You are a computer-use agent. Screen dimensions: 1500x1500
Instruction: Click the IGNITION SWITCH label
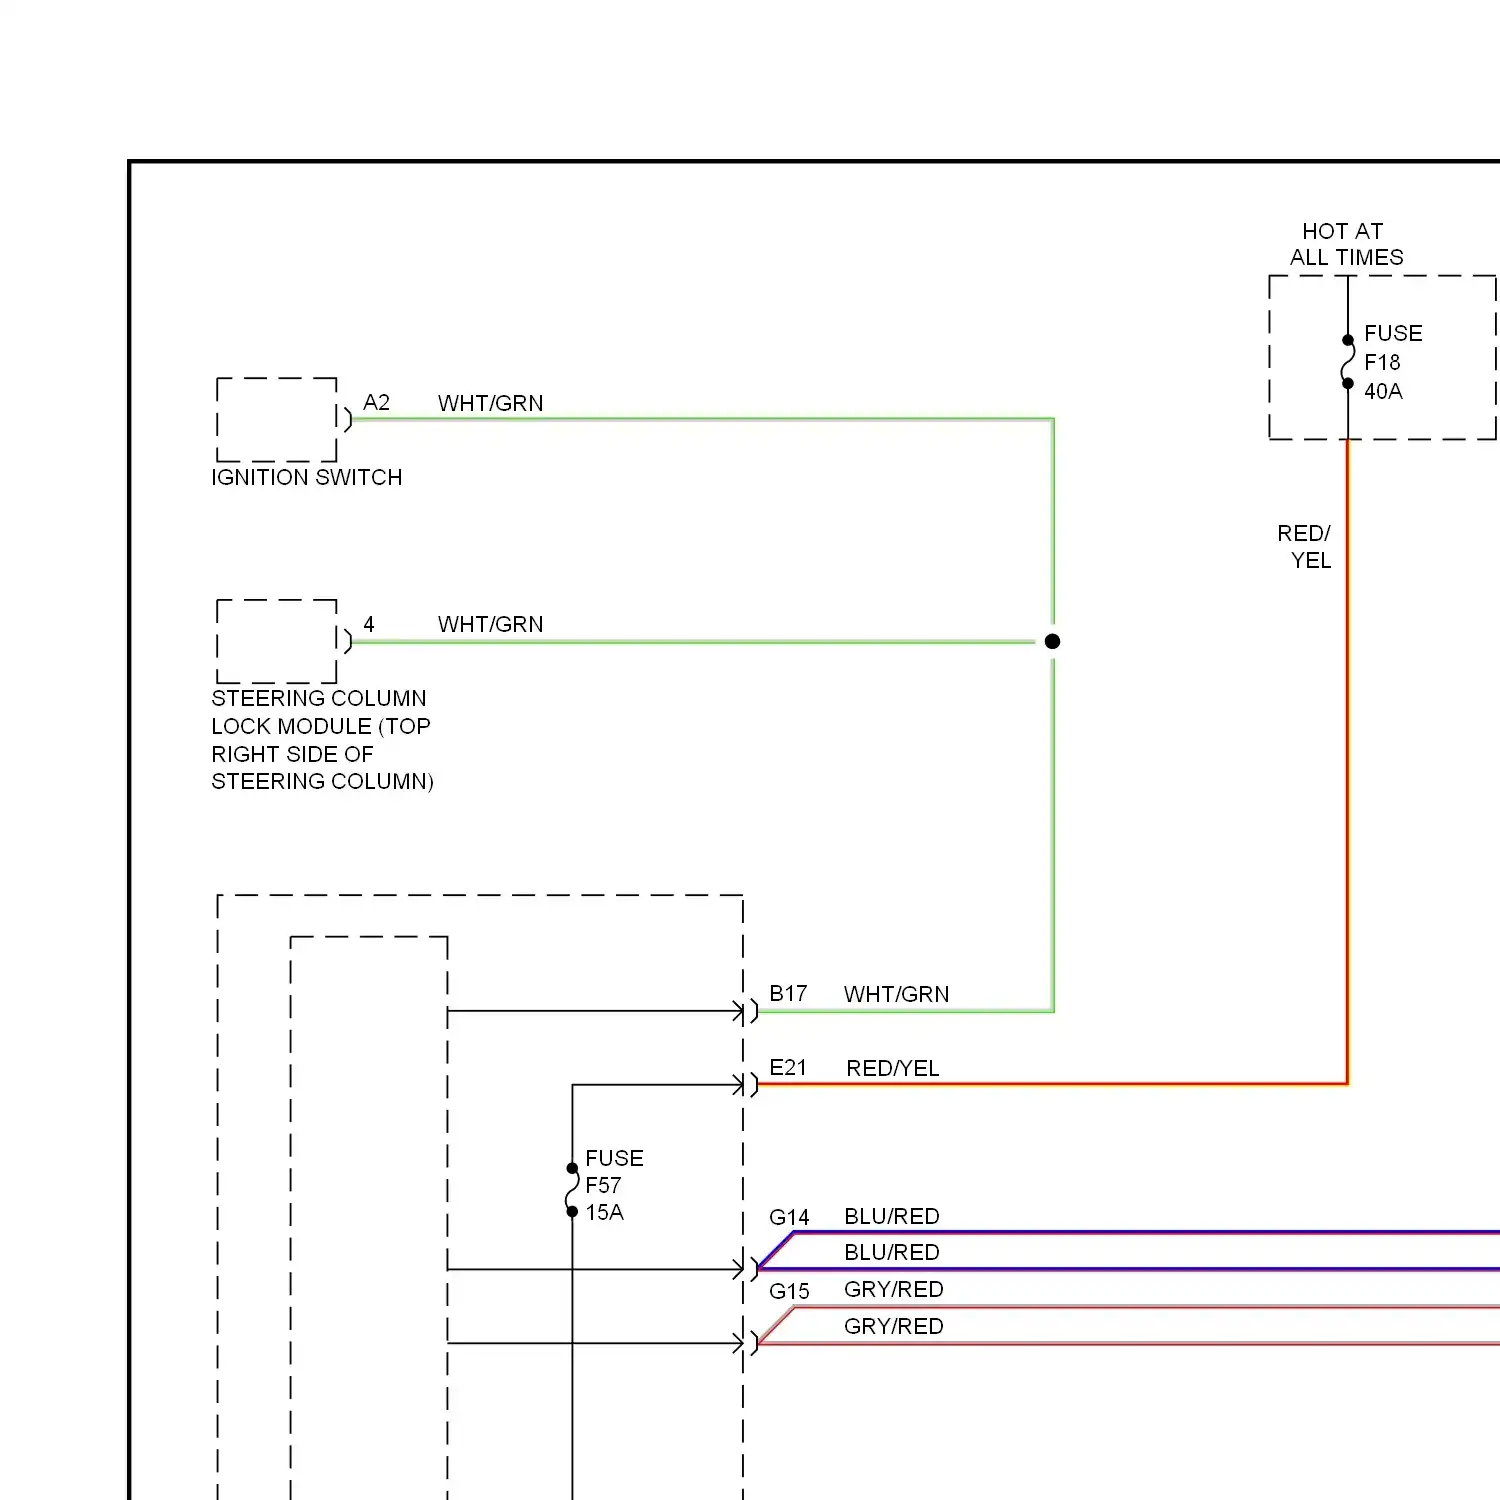coord(307,478)
